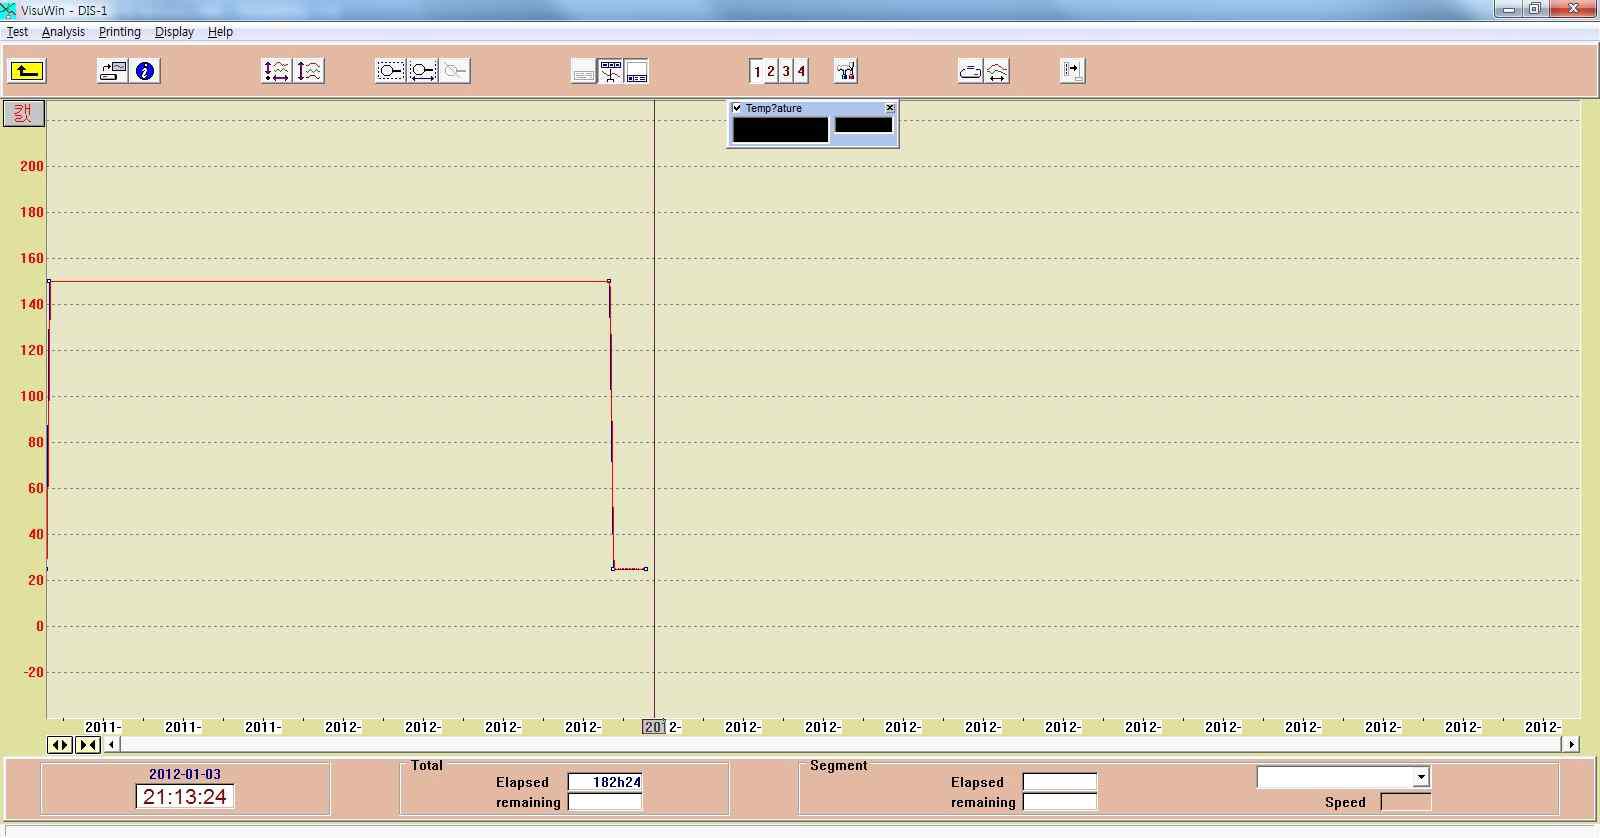Click the time scrollbar right arrow
Screen dimensions: 1600x838
coord(1571,744)
